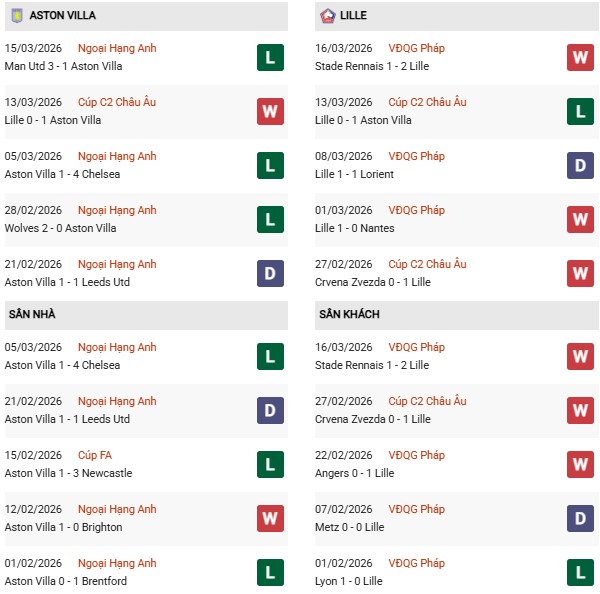600x594 pixels.
Task: Select the L badge for Lyon 1-0 Lille
Action: pyautogui.click(x=580, y=572)
